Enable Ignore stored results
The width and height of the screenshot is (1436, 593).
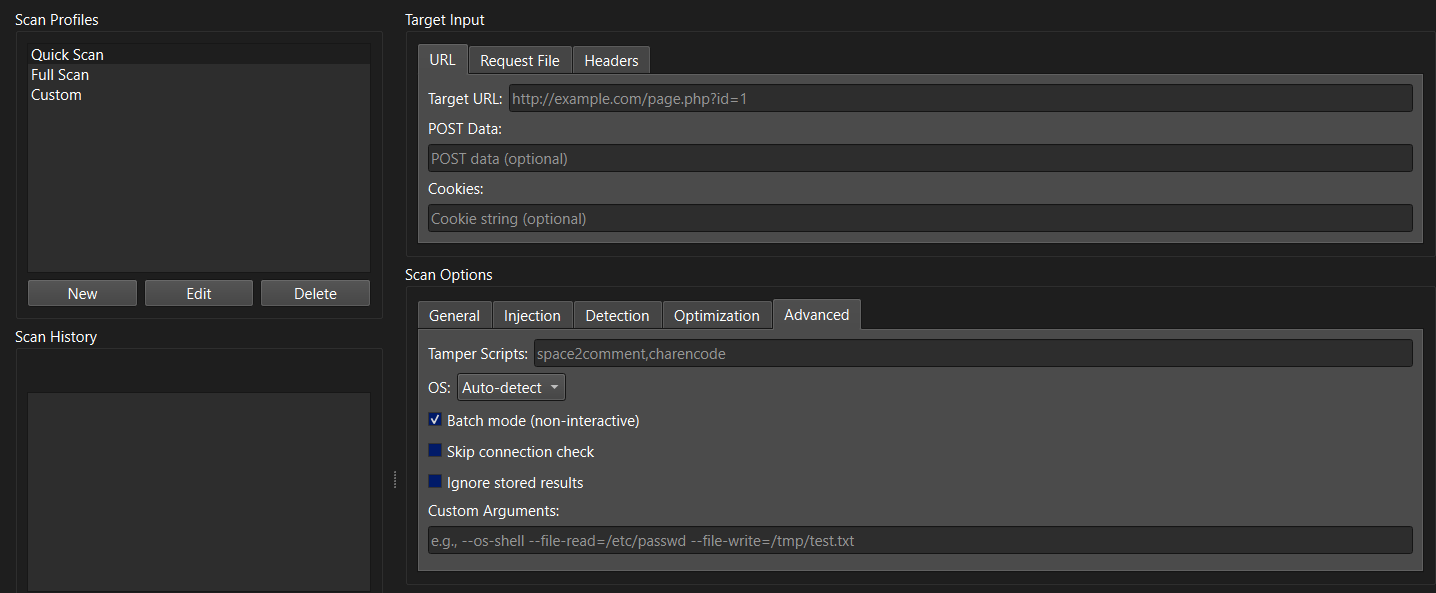click(435, 481)
